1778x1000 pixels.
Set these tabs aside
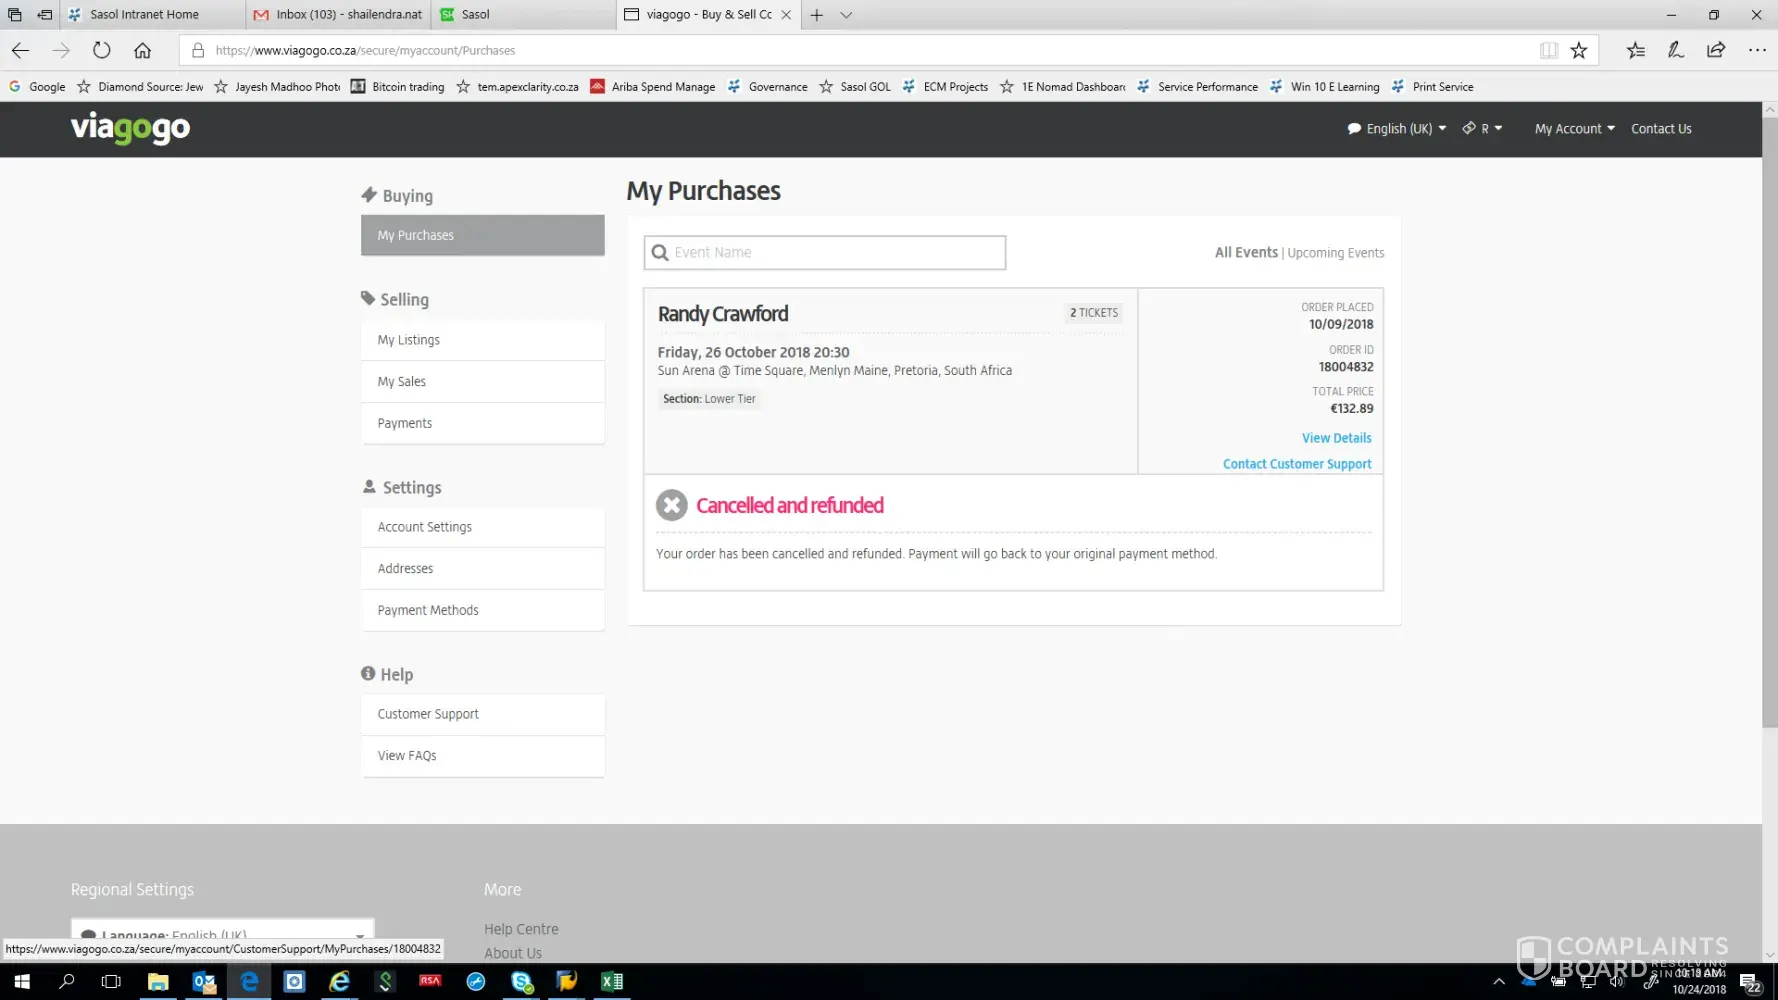(x=45, y=15)
